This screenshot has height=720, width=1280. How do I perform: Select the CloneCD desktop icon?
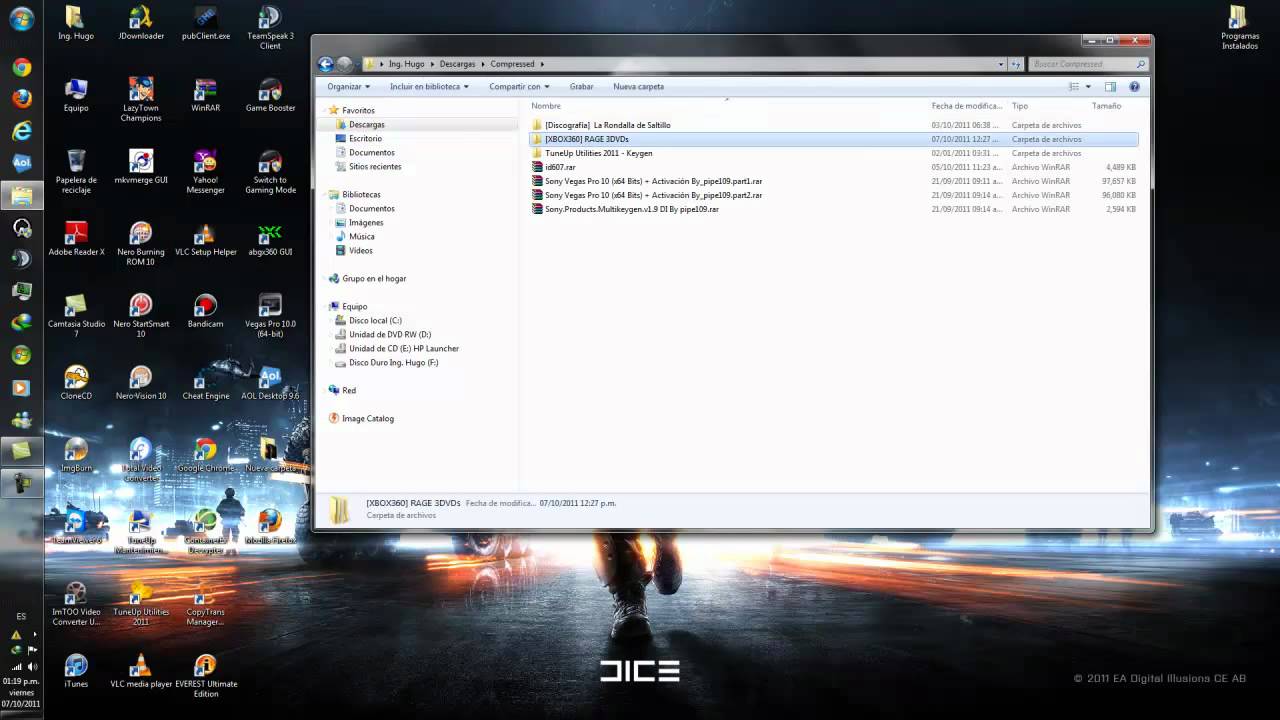(x=76, y=382)
